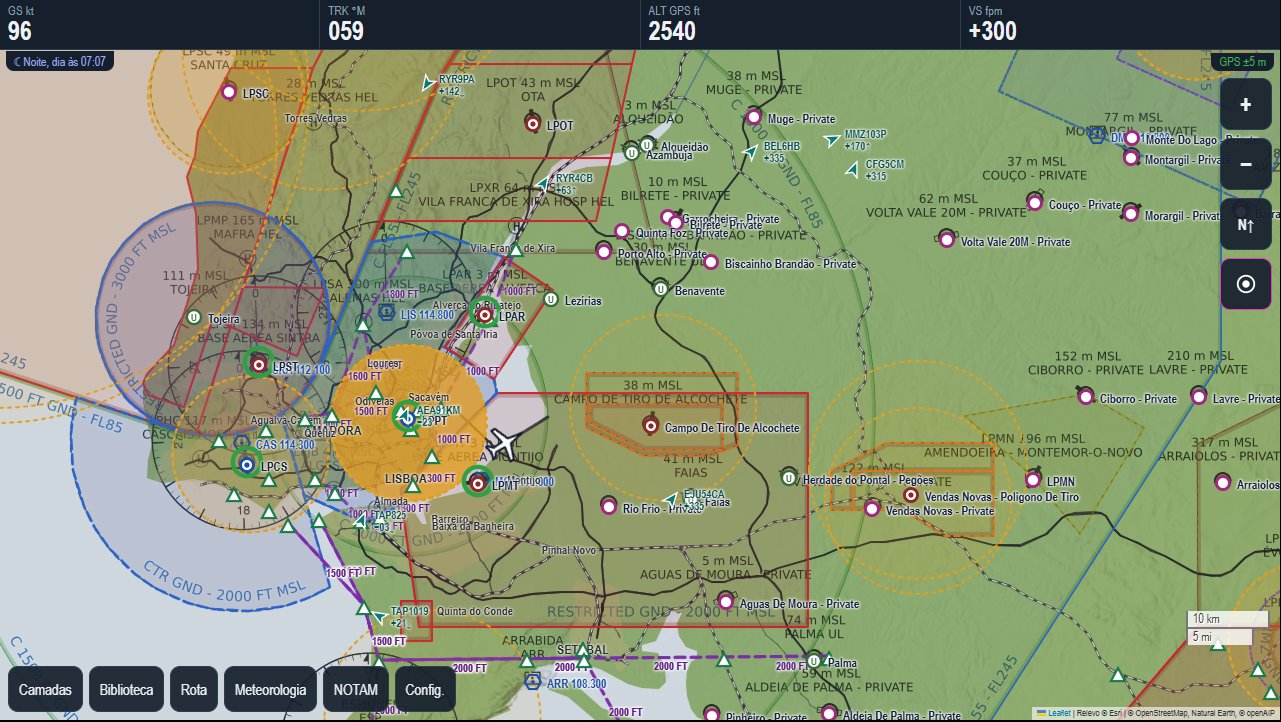Open the Meteorologia panel
This screenshot has width=1281, height=722.
tap(270, 690)
